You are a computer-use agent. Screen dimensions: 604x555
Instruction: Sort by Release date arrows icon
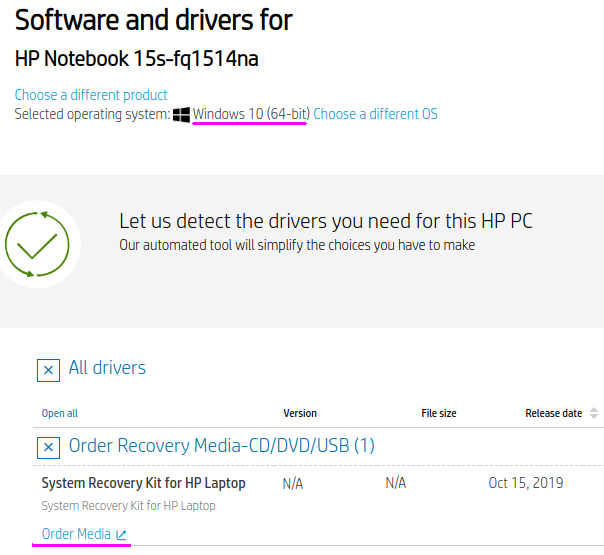tap(594, 413)
